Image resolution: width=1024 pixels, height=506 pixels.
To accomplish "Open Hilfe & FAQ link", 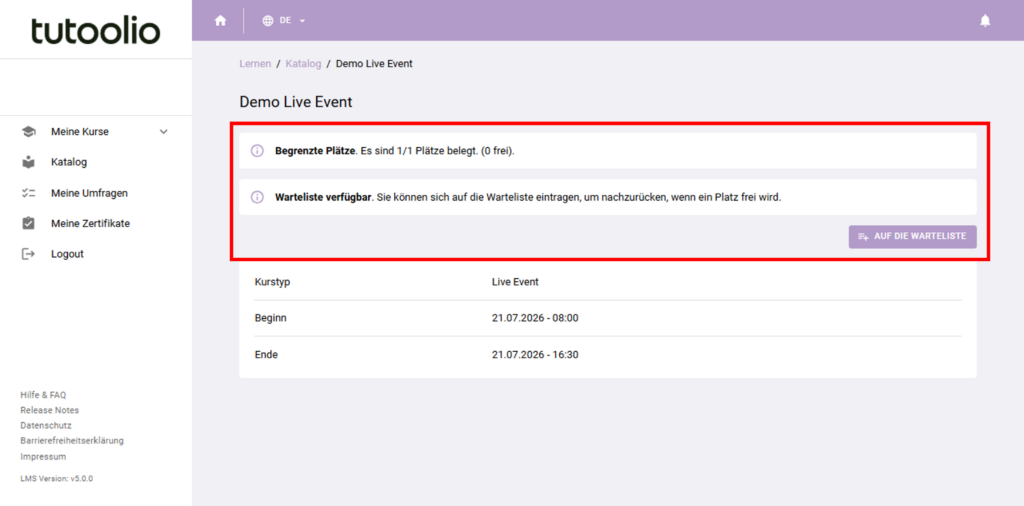I will click(43, 395).
